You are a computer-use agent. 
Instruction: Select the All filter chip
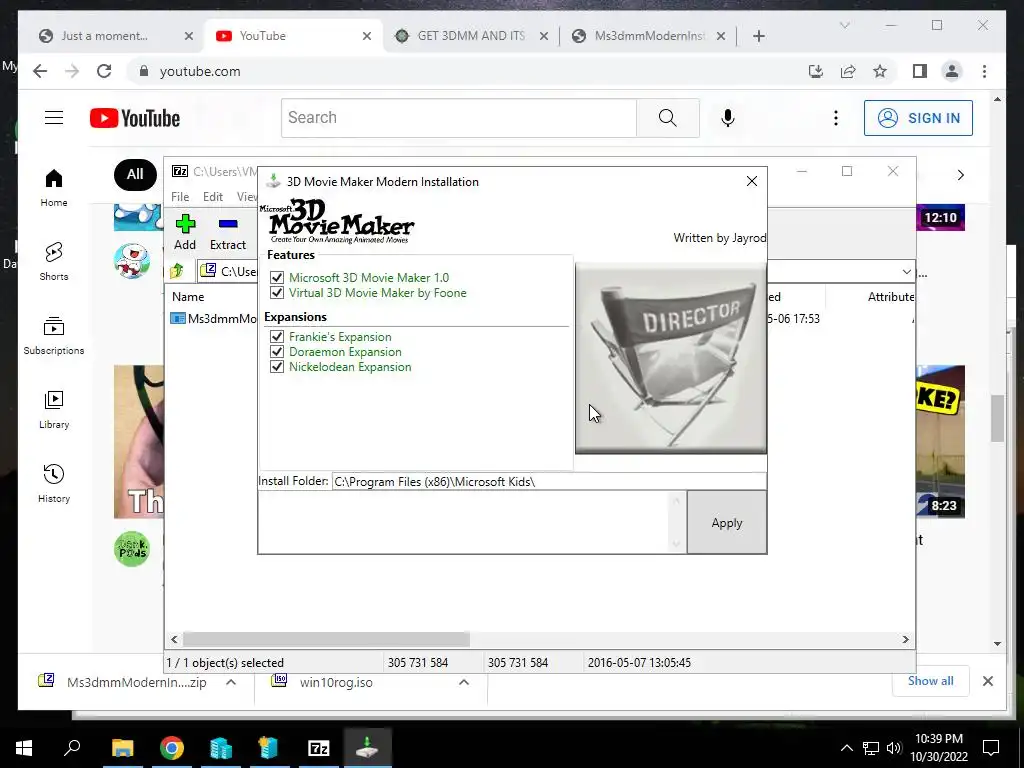pos(135,174)
